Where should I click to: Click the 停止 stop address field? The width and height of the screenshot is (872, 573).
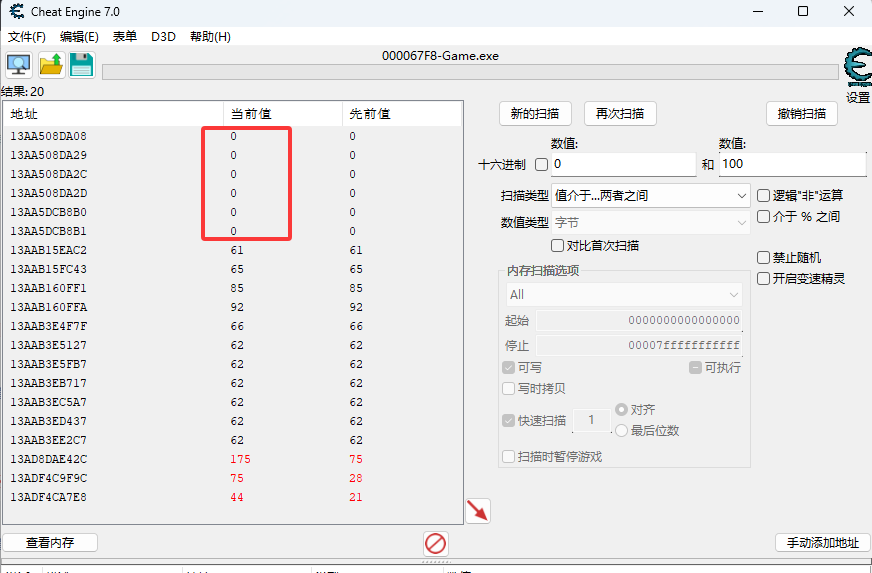[x=639, y=345]
